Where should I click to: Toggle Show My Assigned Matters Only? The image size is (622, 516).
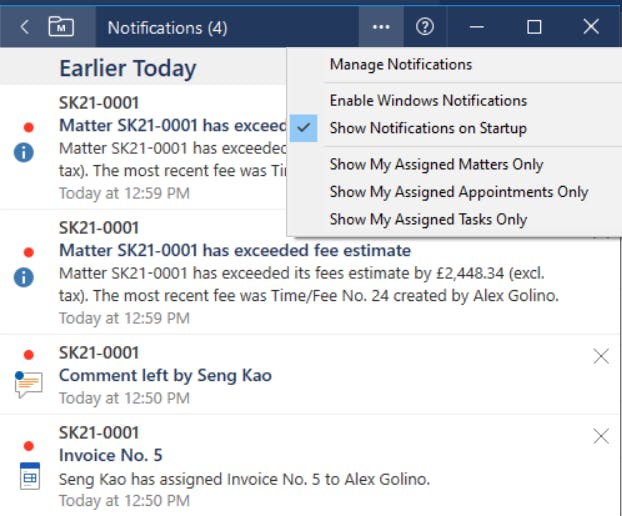(436, 164)
